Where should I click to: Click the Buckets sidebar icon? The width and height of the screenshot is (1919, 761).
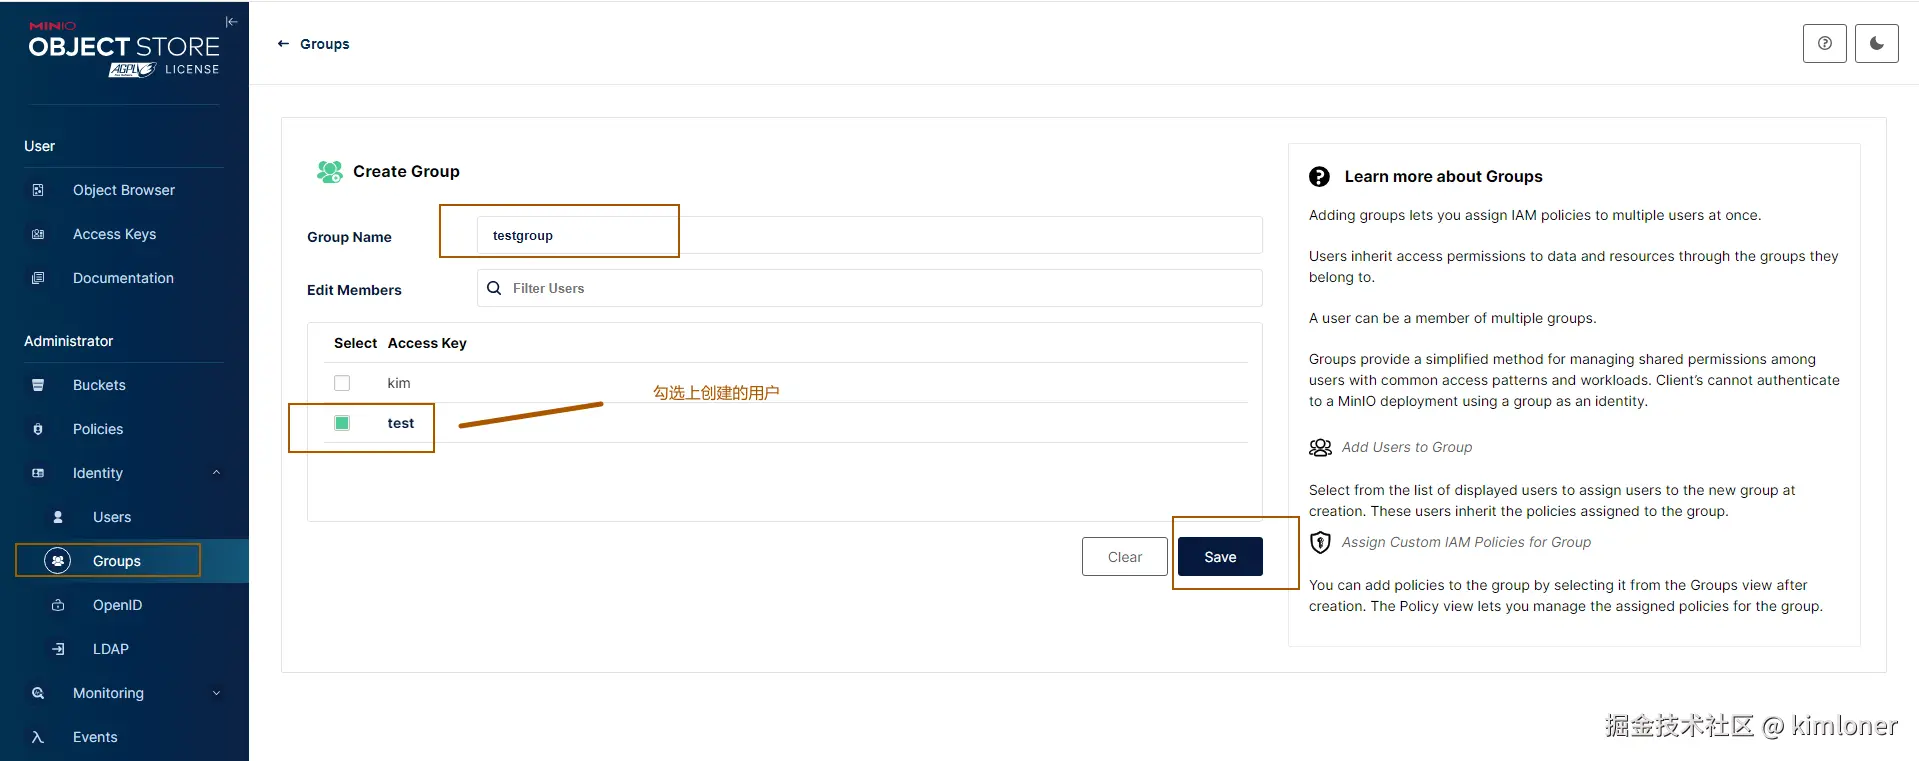38,385
